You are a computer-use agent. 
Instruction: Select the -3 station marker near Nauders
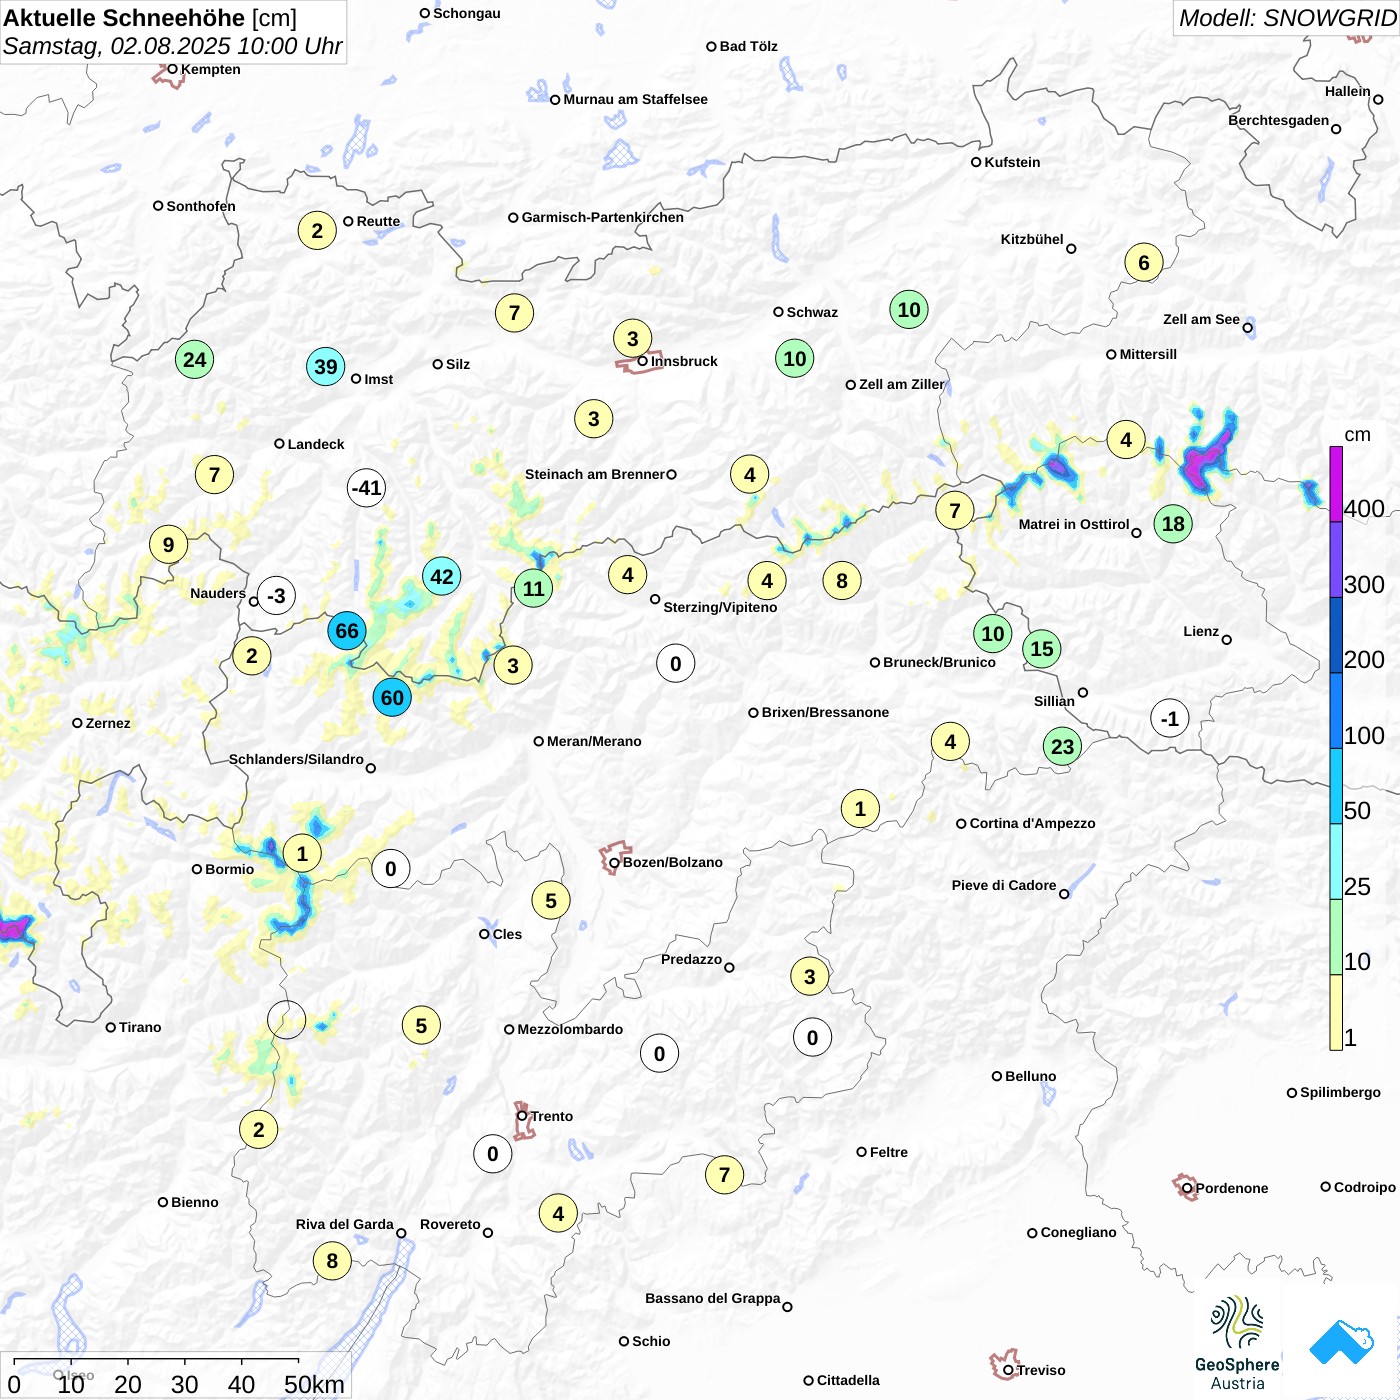point(276,596)
